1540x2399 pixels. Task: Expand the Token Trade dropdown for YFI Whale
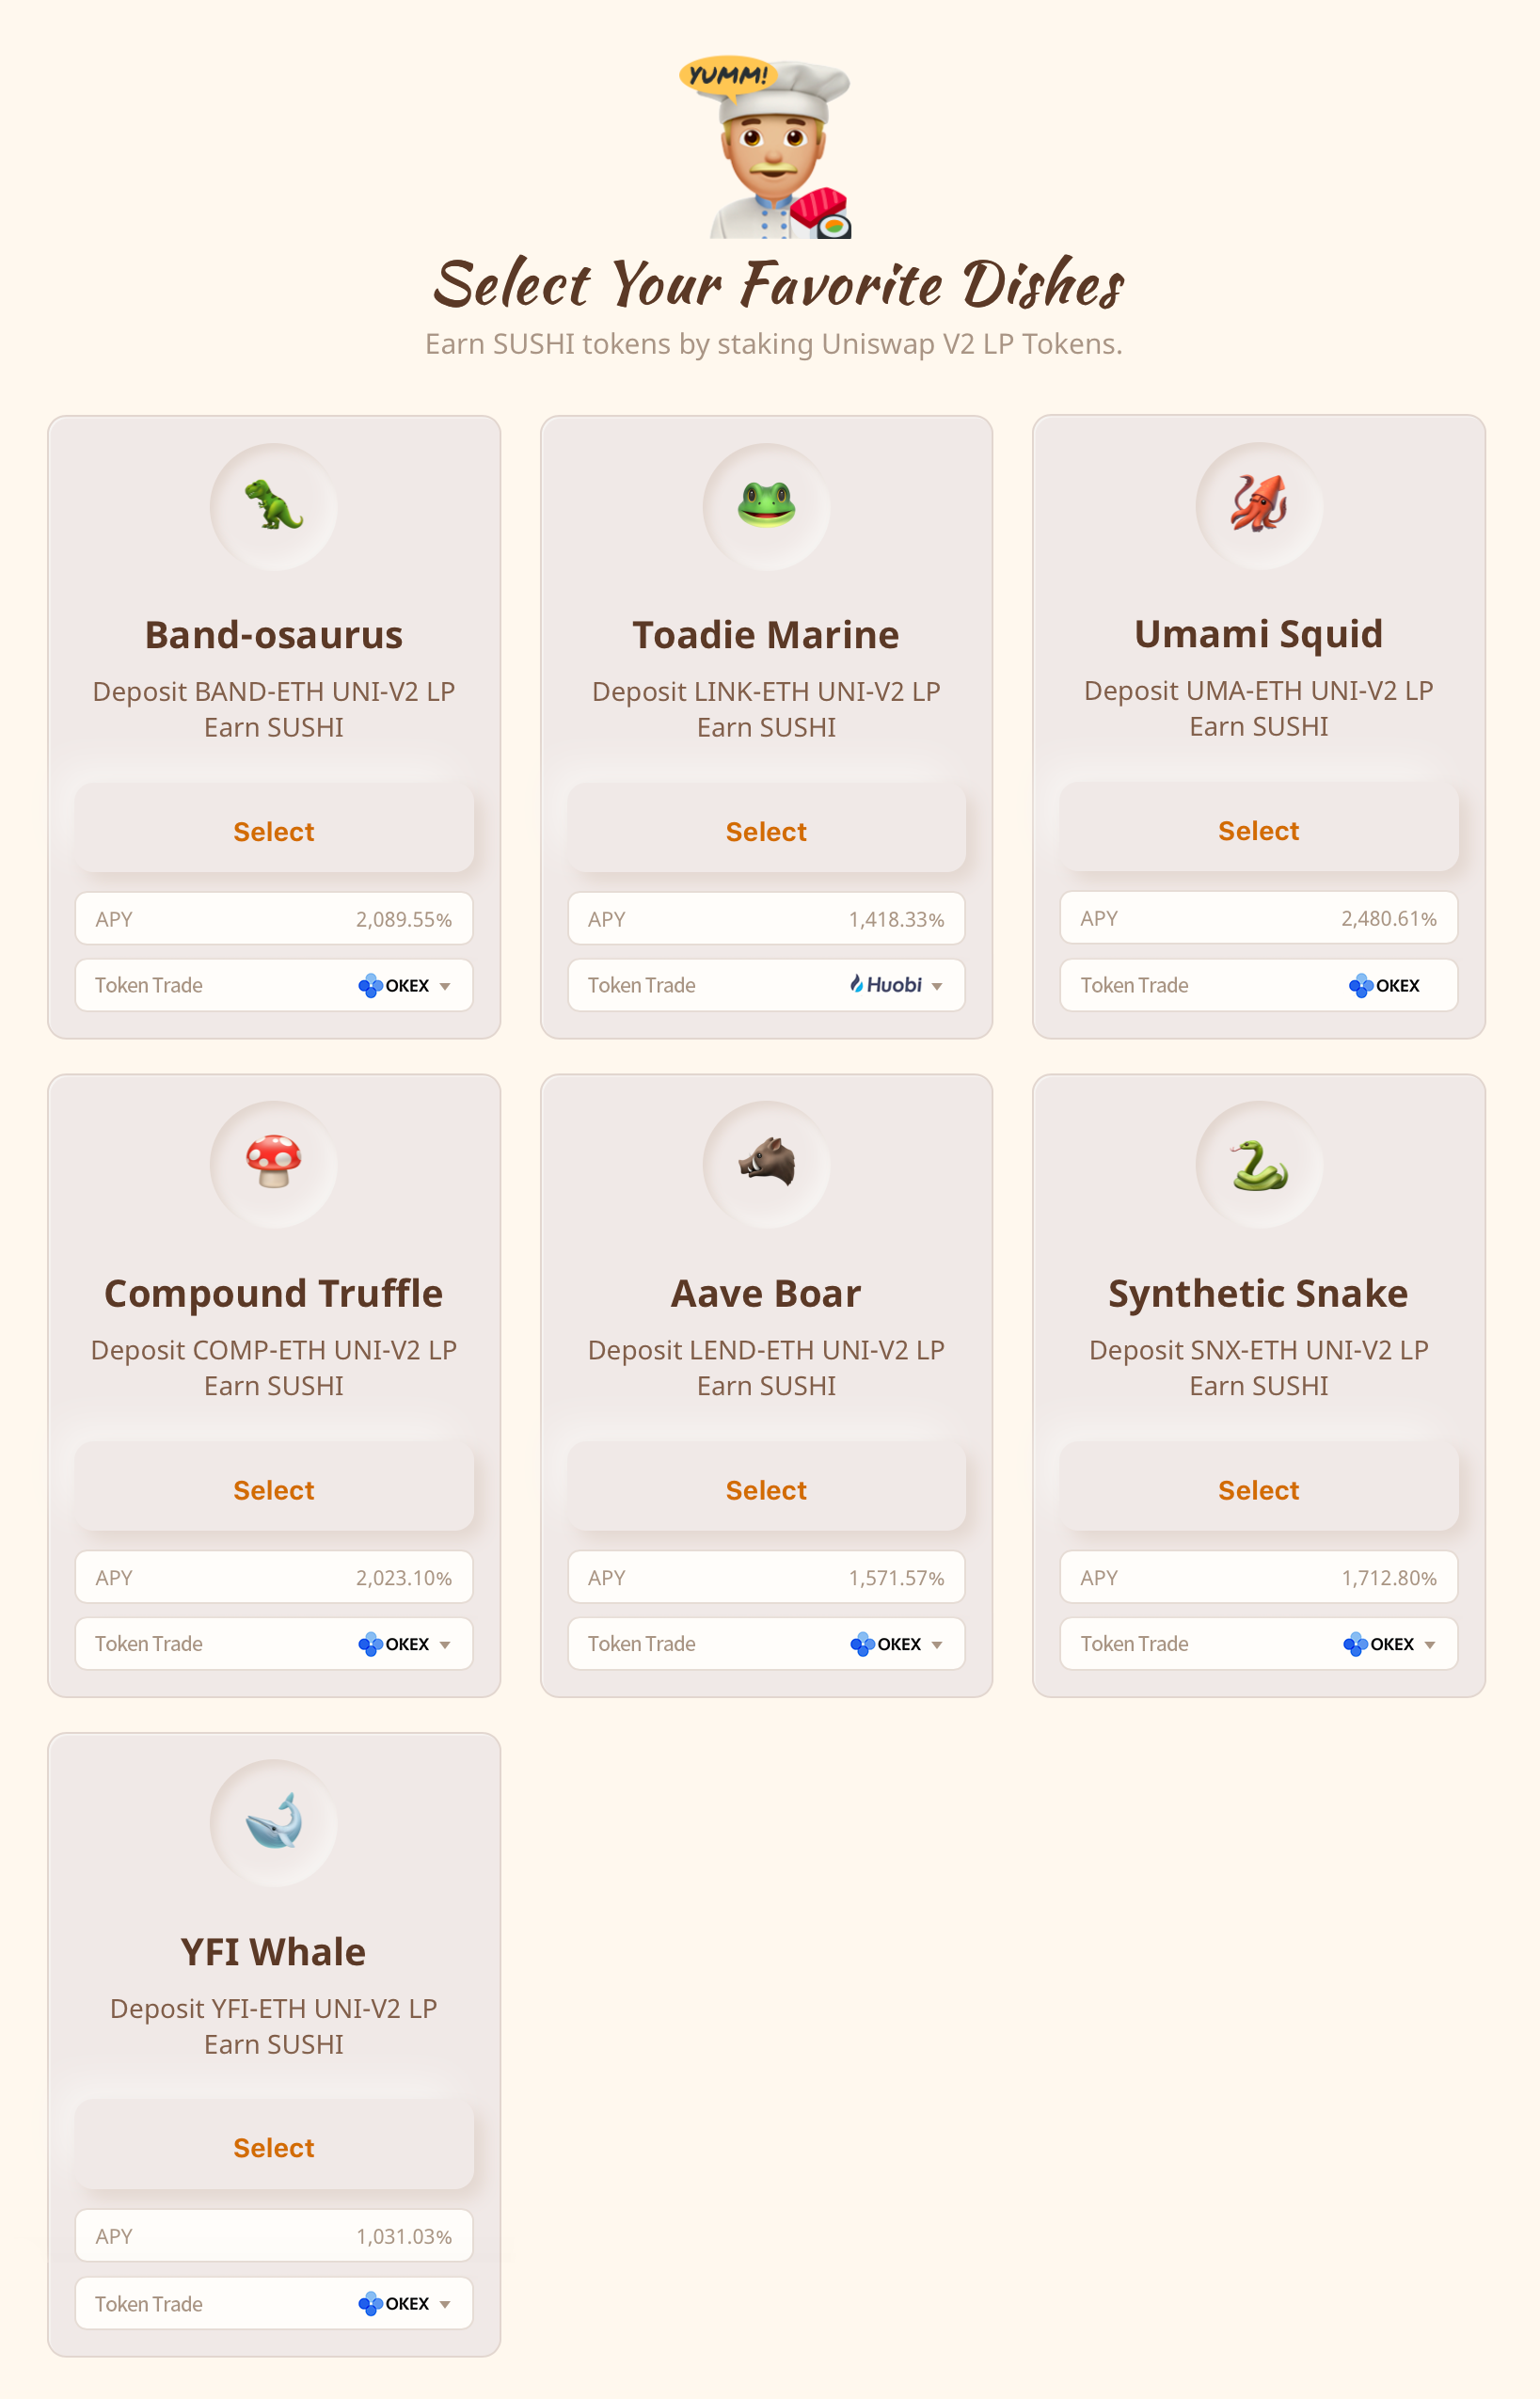(x=404, y=2303)
